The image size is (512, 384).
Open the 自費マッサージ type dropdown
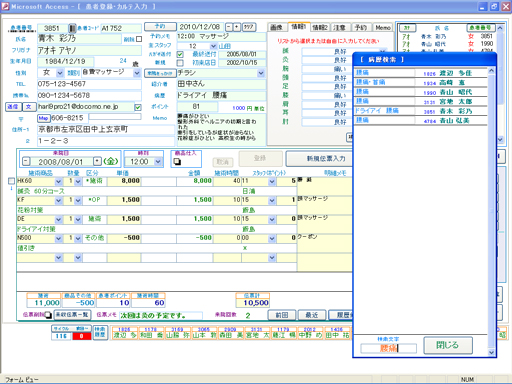(137, 73)
